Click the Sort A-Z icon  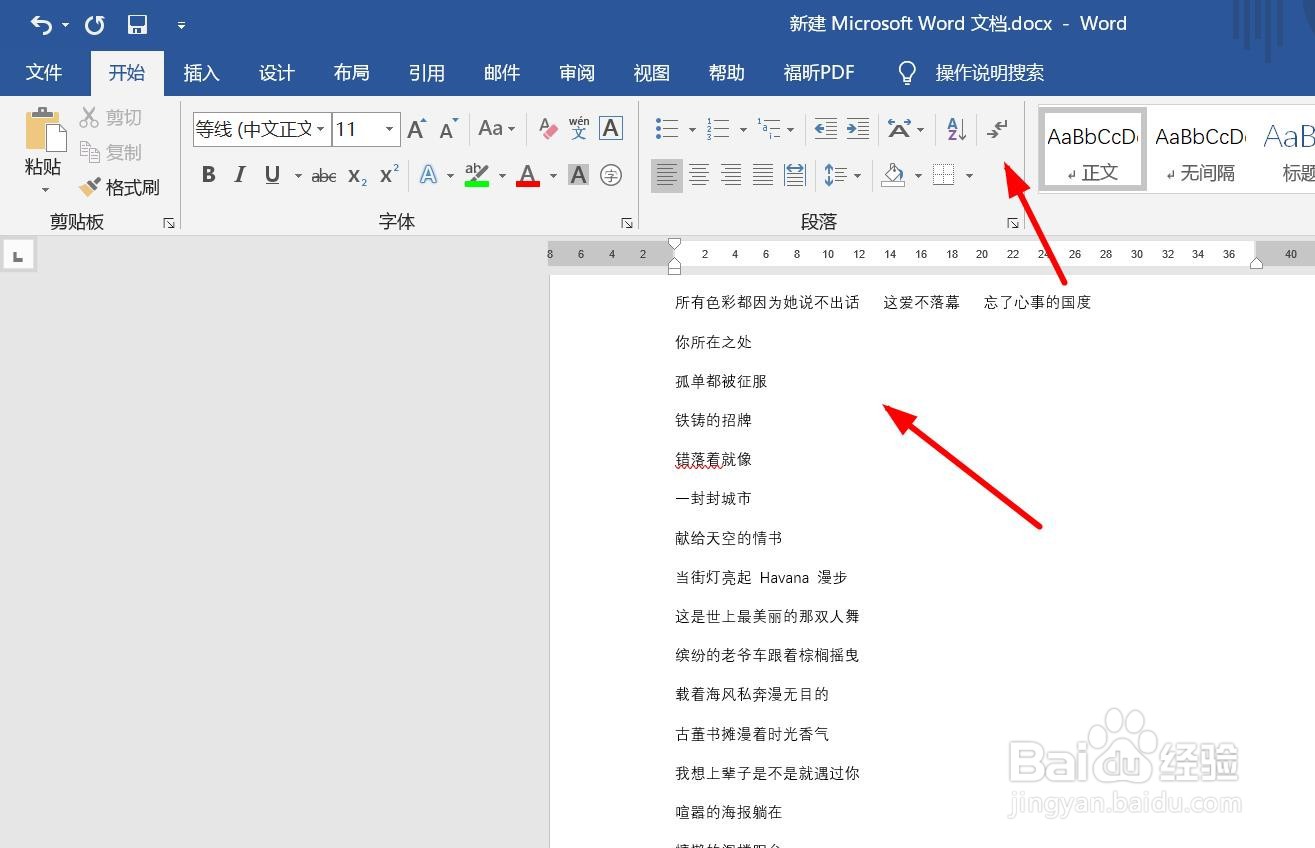coord(956,128)
